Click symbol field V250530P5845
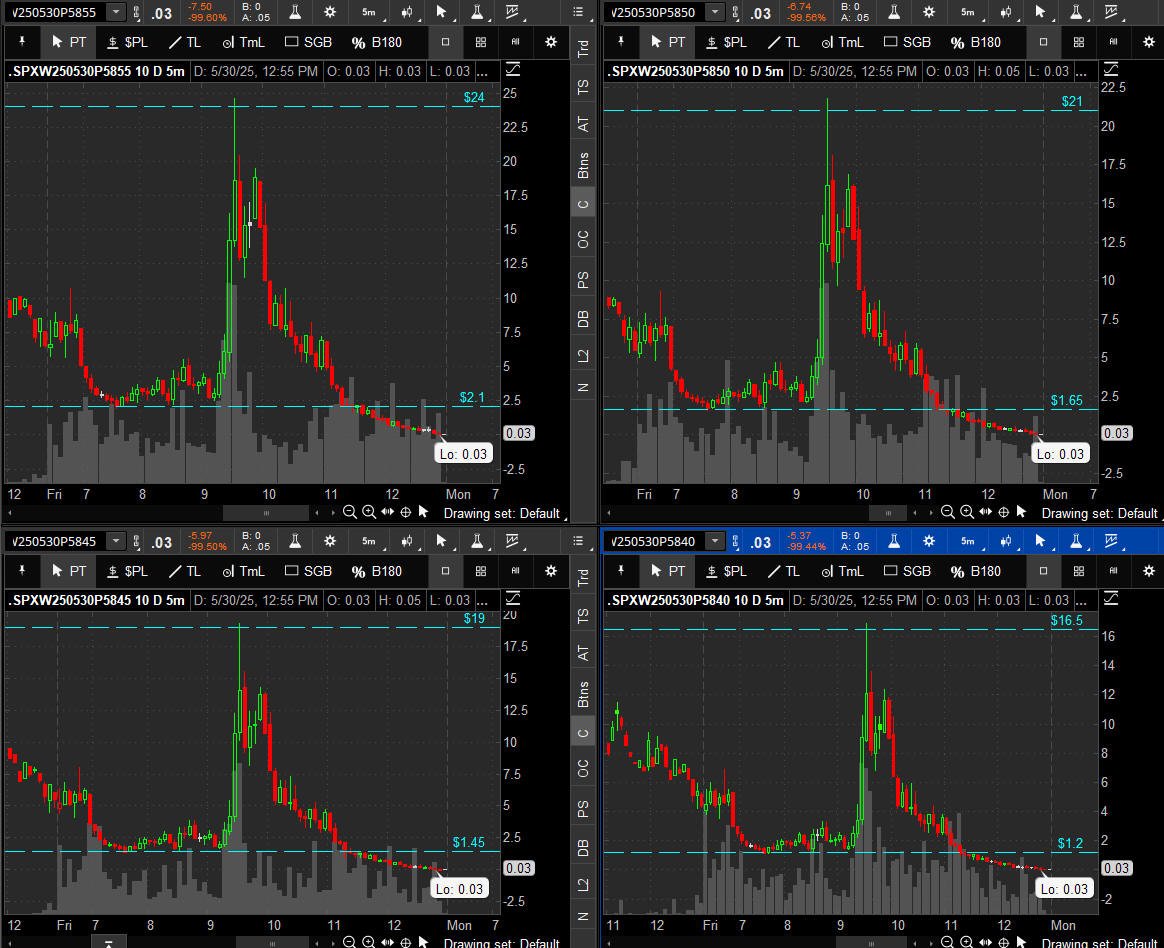 pyautogui.click(x=55, y=541)
